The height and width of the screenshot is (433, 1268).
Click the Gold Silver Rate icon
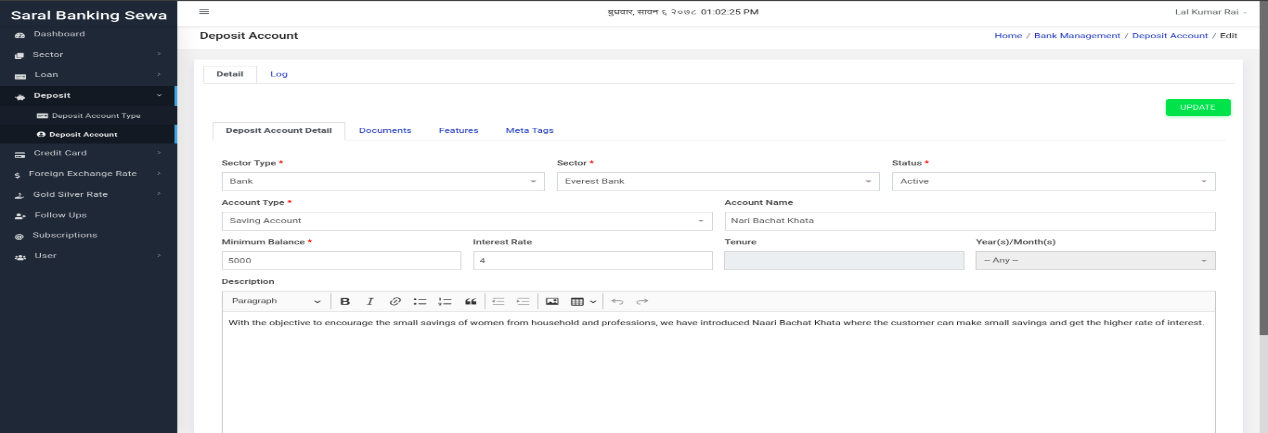[x=19, y=195]
